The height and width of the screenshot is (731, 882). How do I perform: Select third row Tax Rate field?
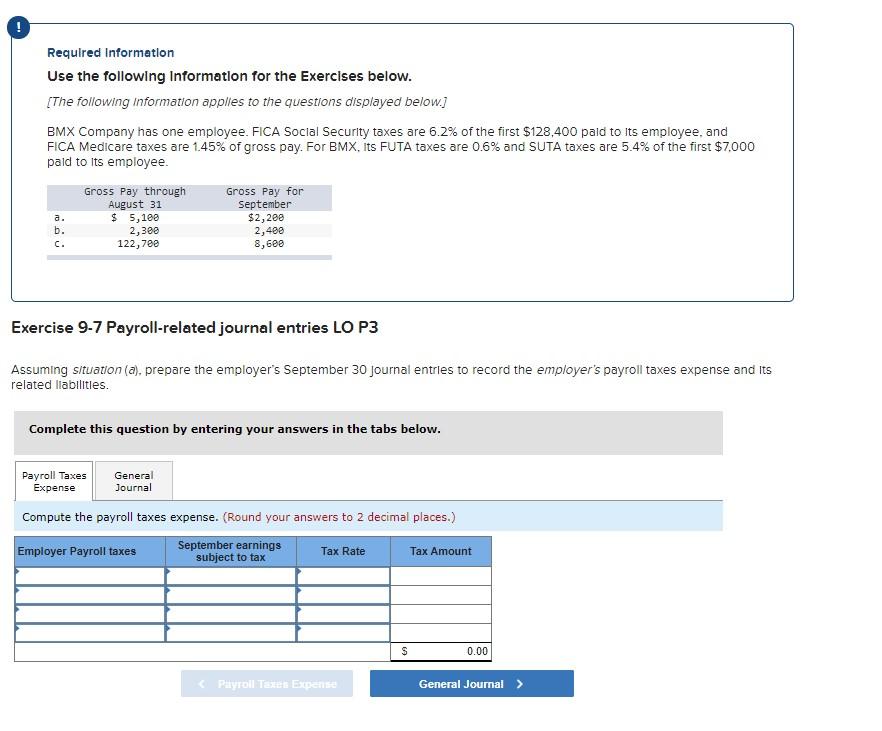tap(343, 614)
